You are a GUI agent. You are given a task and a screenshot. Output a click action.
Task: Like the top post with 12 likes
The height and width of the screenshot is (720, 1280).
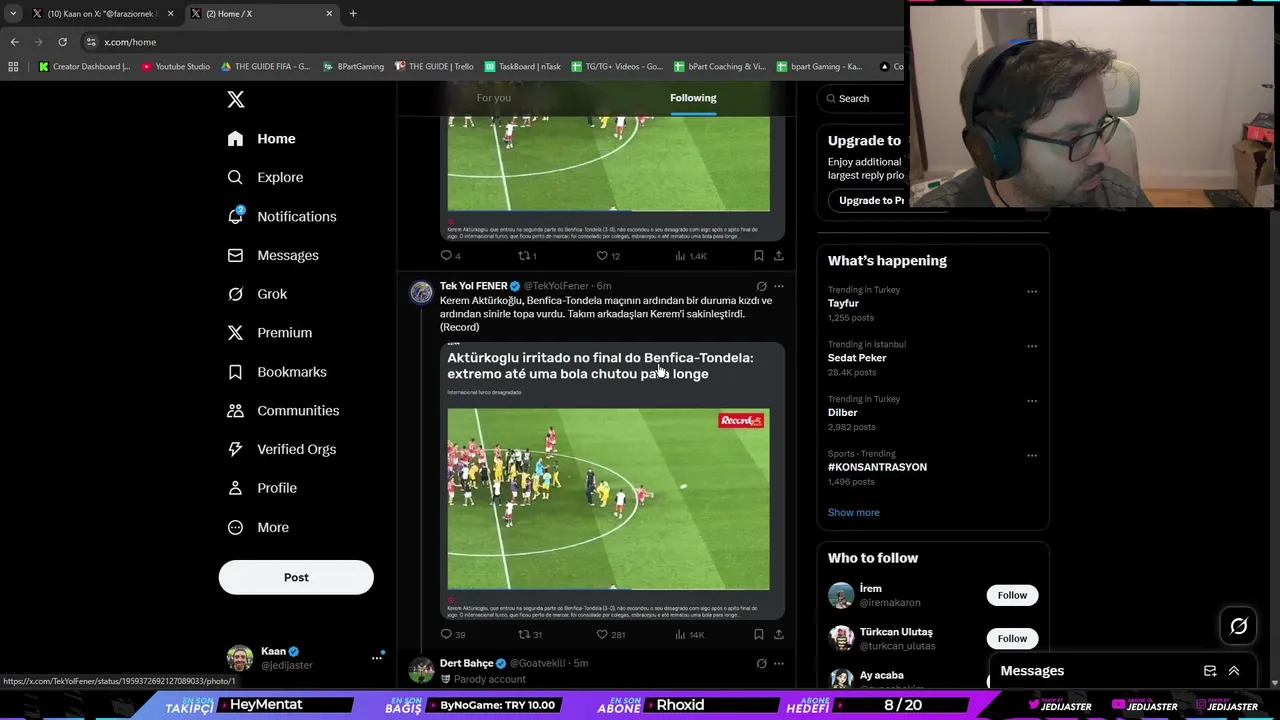pyautogui.click(x=608, y=256)
